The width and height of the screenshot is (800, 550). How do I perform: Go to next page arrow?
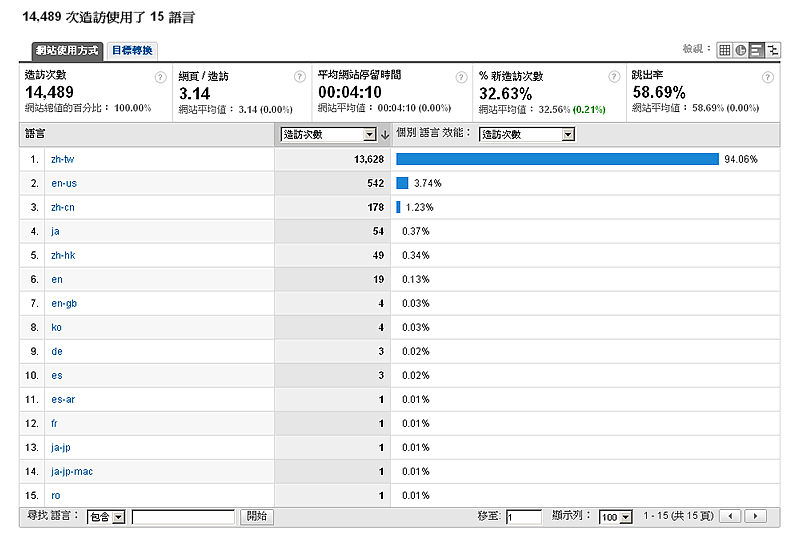(756, 516)
